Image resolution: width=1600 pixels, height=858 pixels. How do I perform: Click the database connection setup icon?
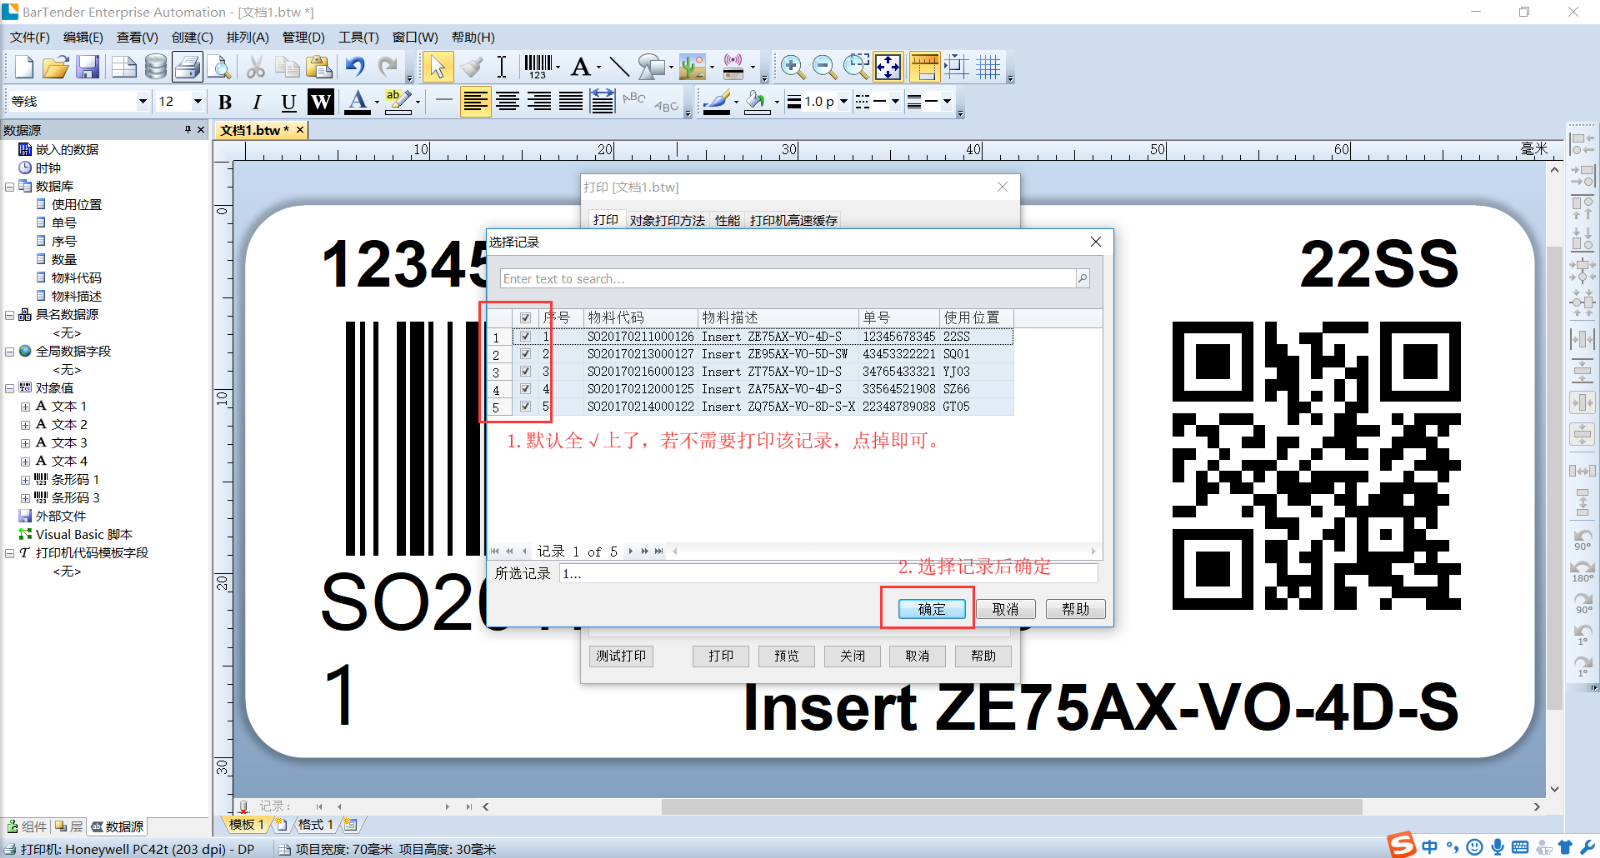[156, 67]
